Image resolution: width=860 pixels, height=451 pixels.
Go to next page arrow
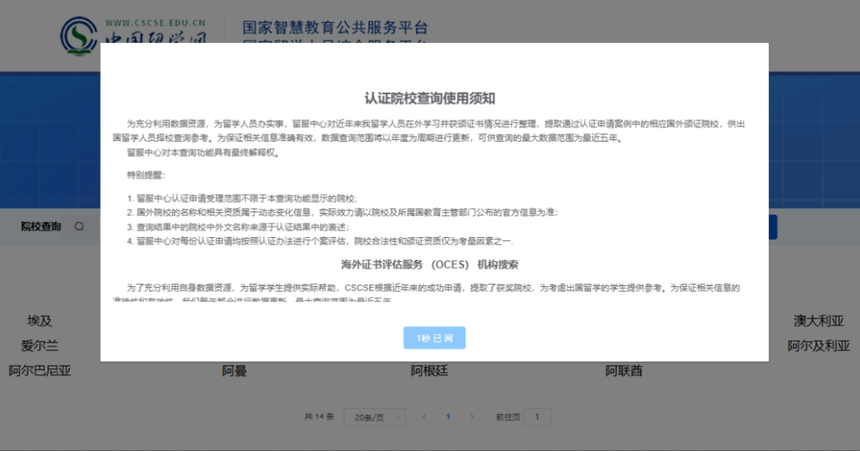pos(472,417)
